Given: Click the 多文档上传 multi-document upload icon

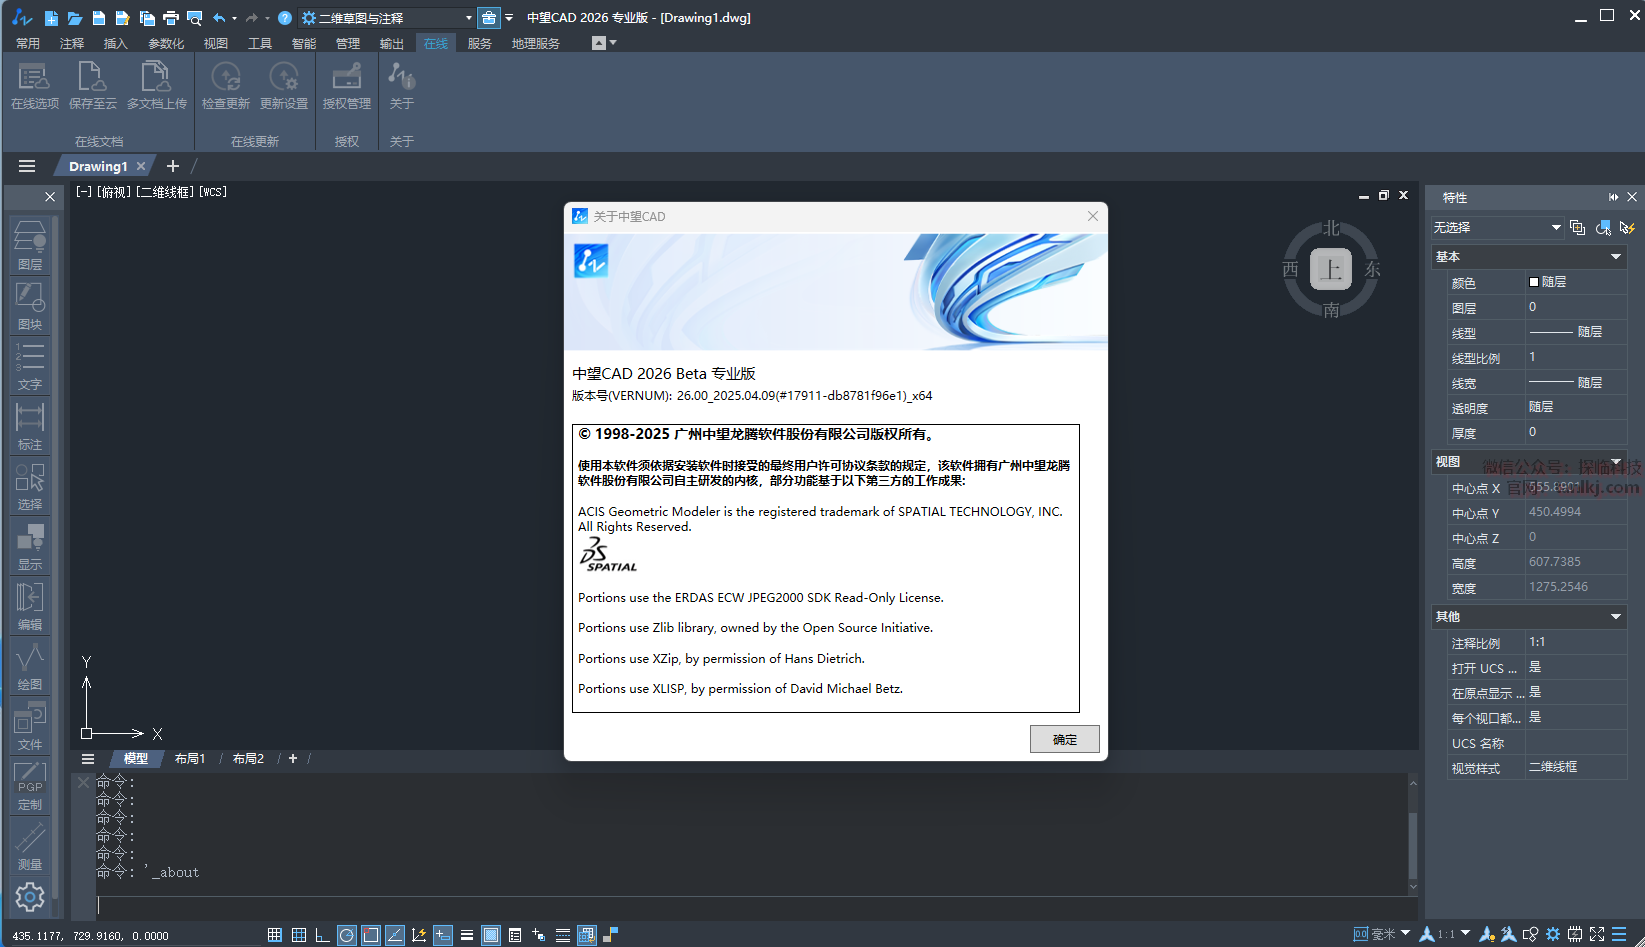Looking at the screenshot, I should [x=156, y=85].
